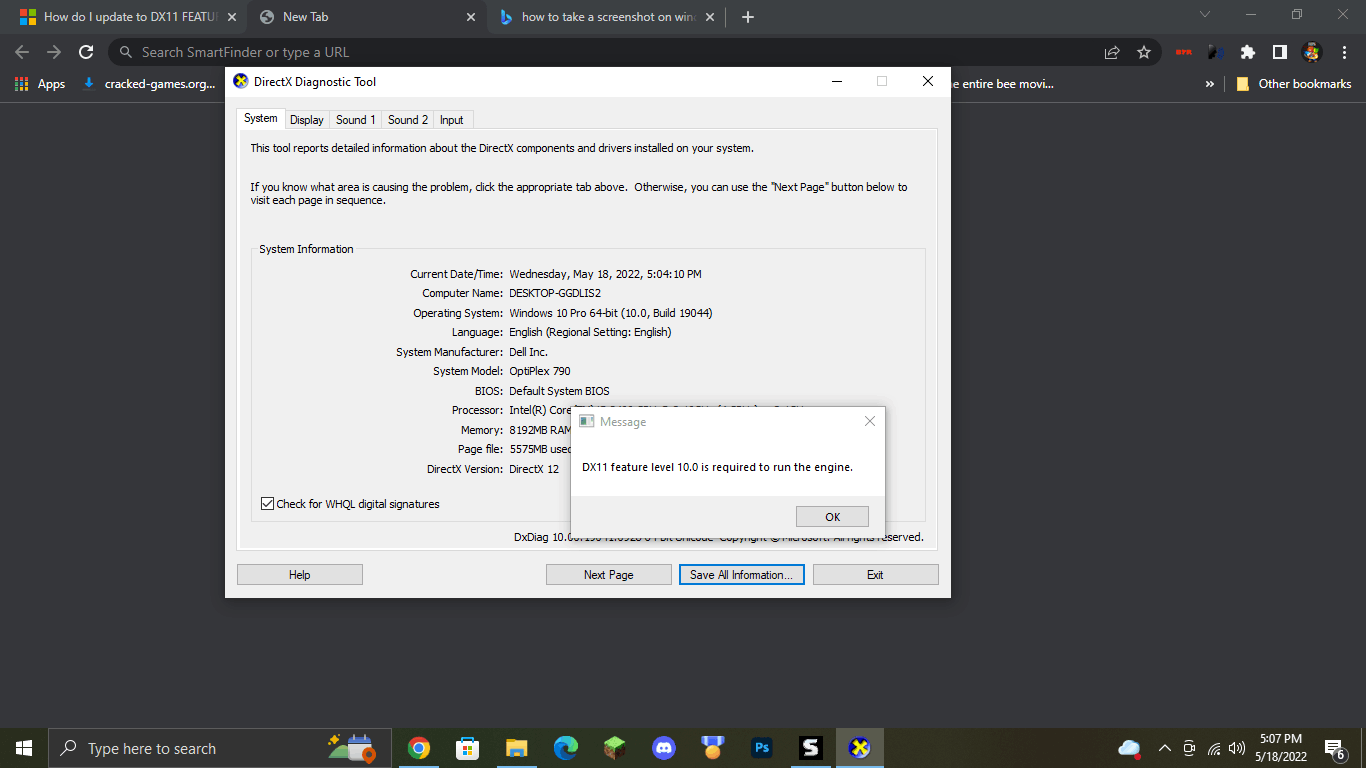Expand the hidden bookmarks overflow chevron
The width and height of the screenshot is (1366, 768).
(1210, 84)
